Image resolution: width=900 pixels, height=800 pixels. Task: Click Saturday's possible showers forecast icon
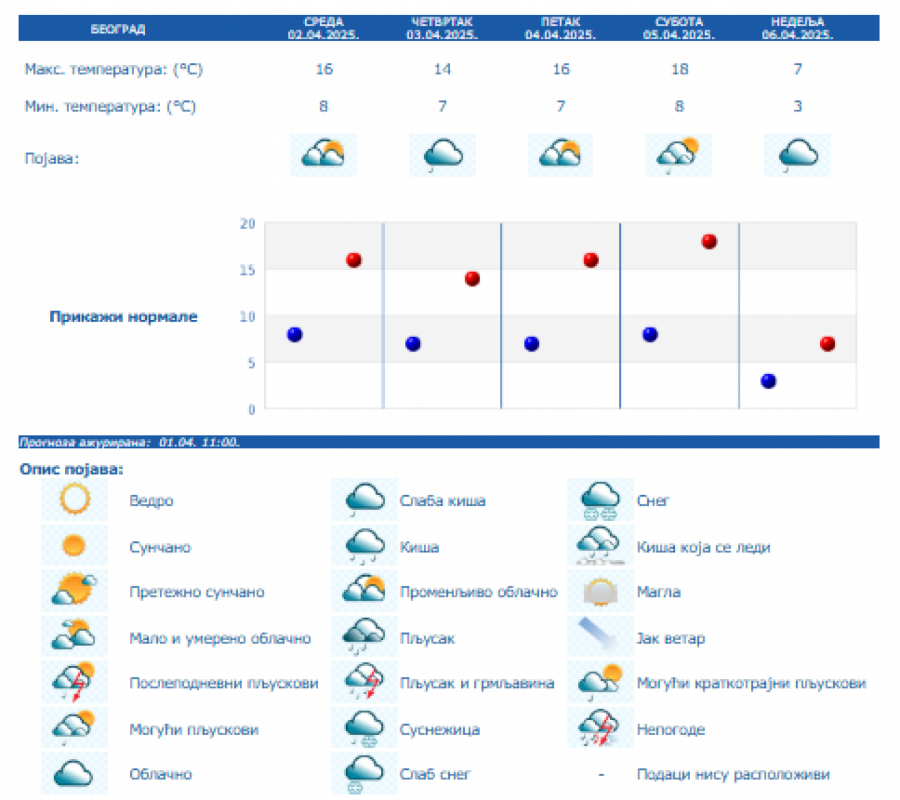pyautogui.click(x=678, y=155)
